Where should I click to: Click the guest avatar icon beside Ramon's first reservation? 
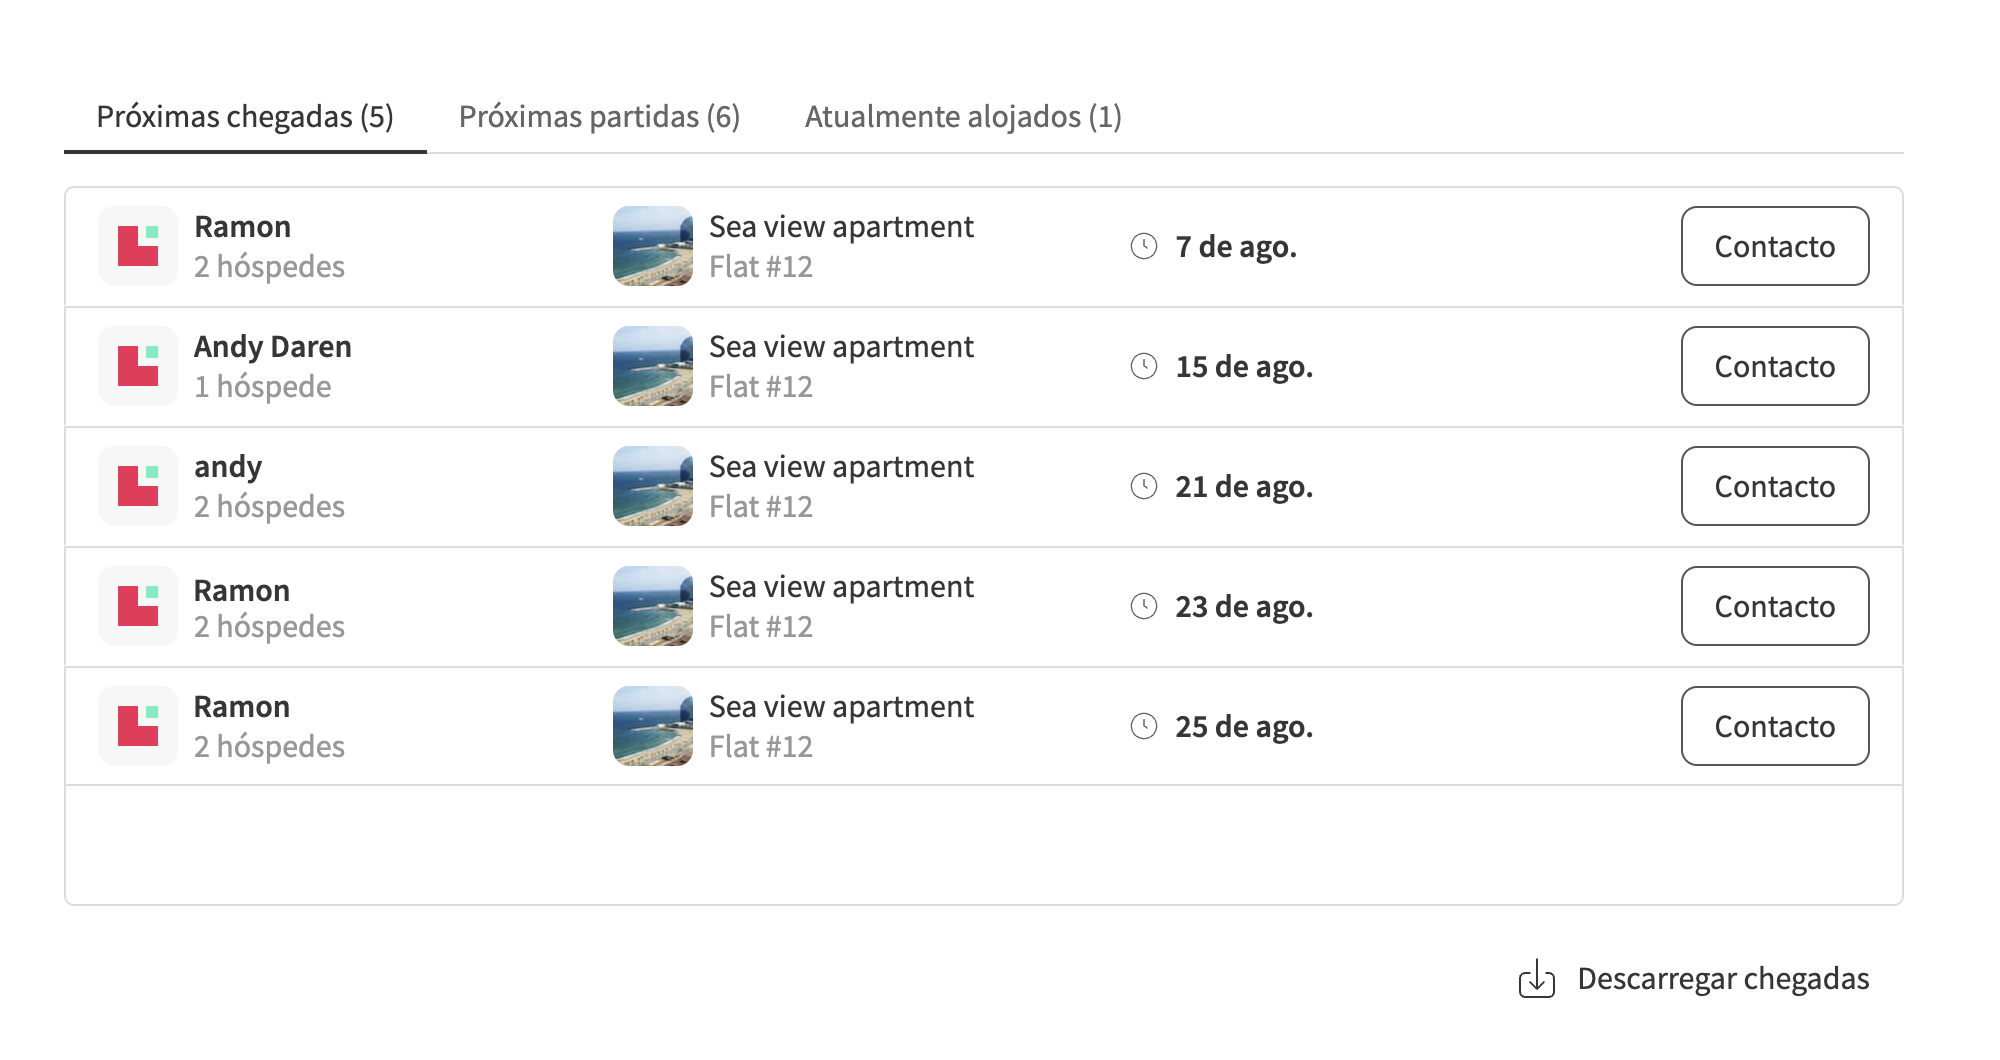[137, 246]
